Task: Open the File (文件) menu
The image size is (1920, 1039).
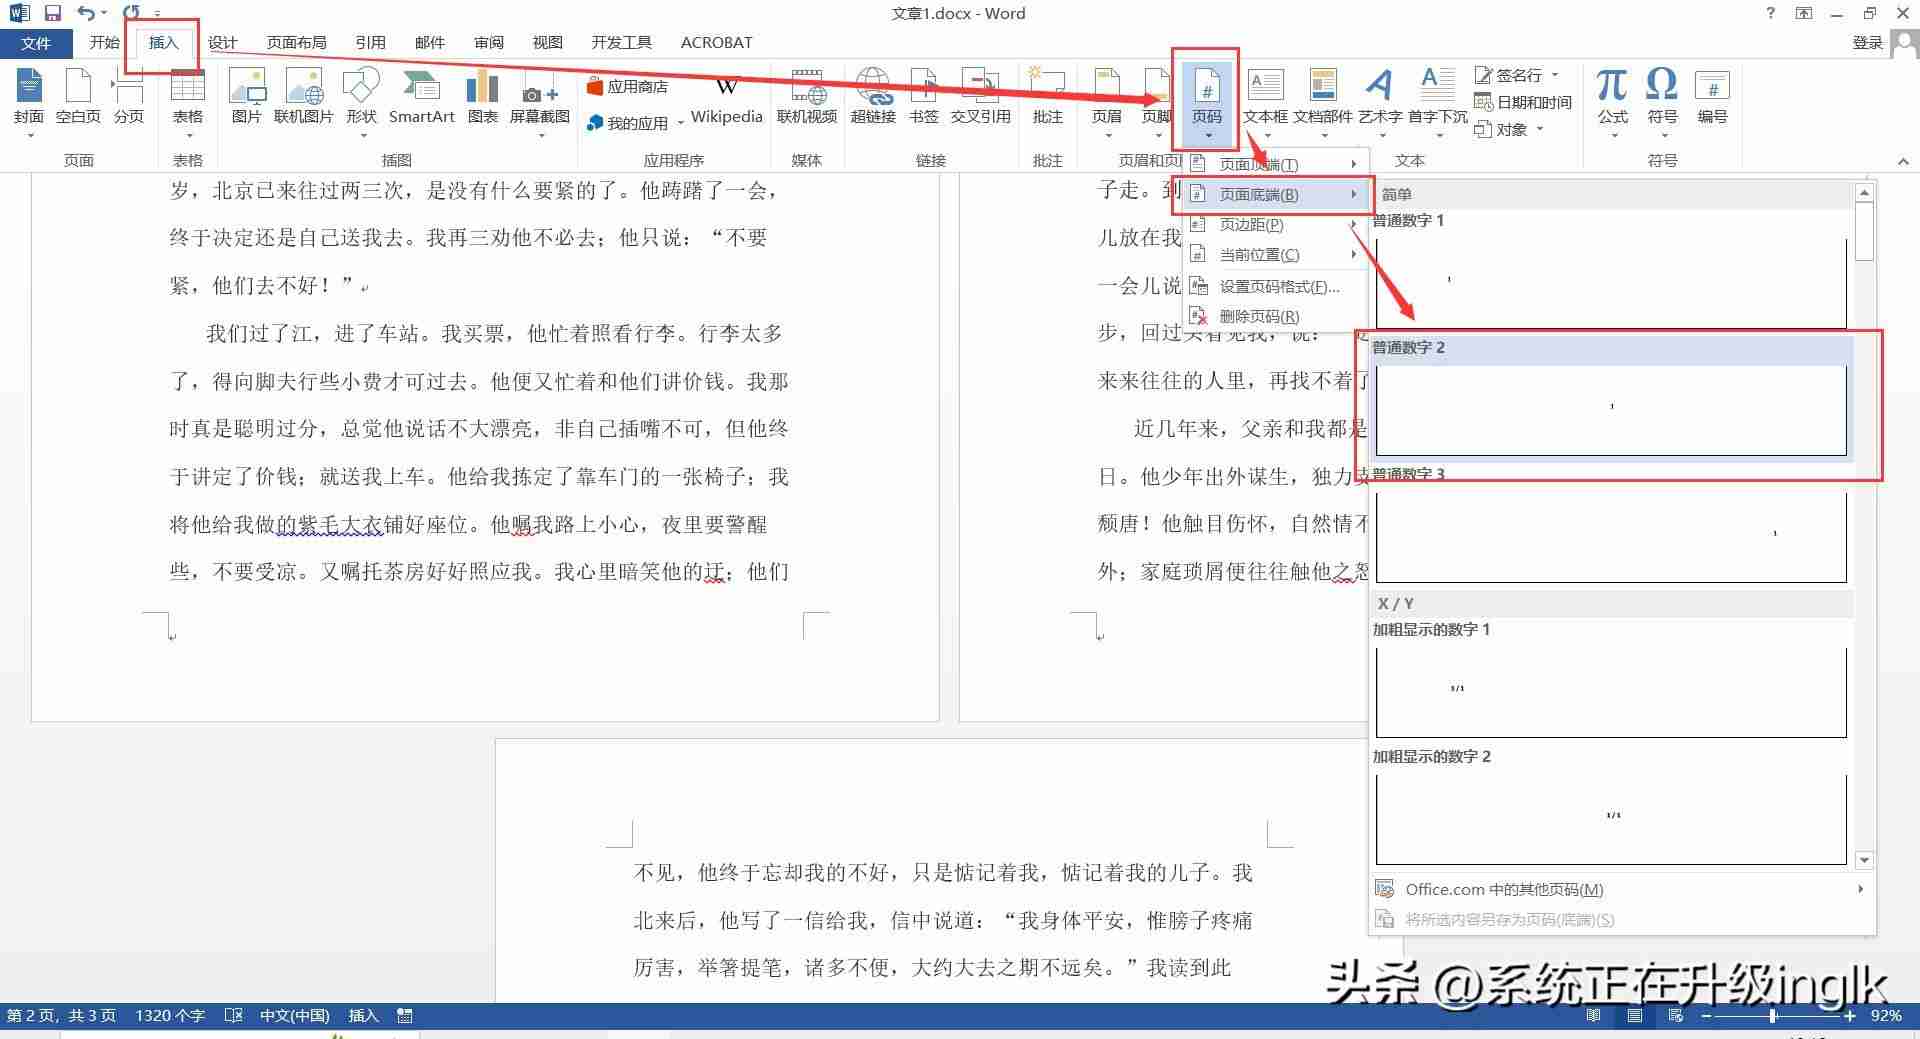Action: pyautogui.click(x=36, y=43)
